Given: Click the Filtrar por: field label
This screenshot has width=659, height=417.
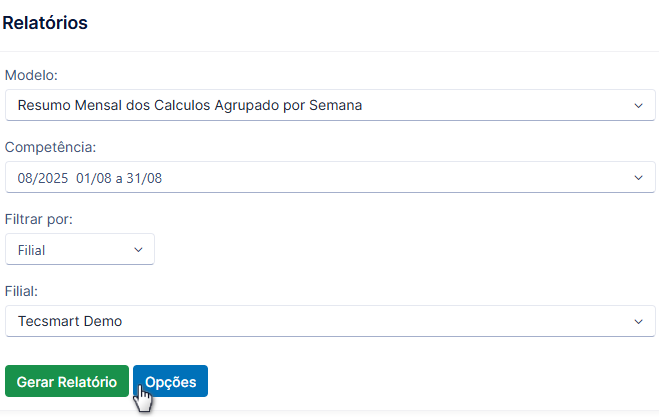Looking at the screenshot, I should 39,219.
